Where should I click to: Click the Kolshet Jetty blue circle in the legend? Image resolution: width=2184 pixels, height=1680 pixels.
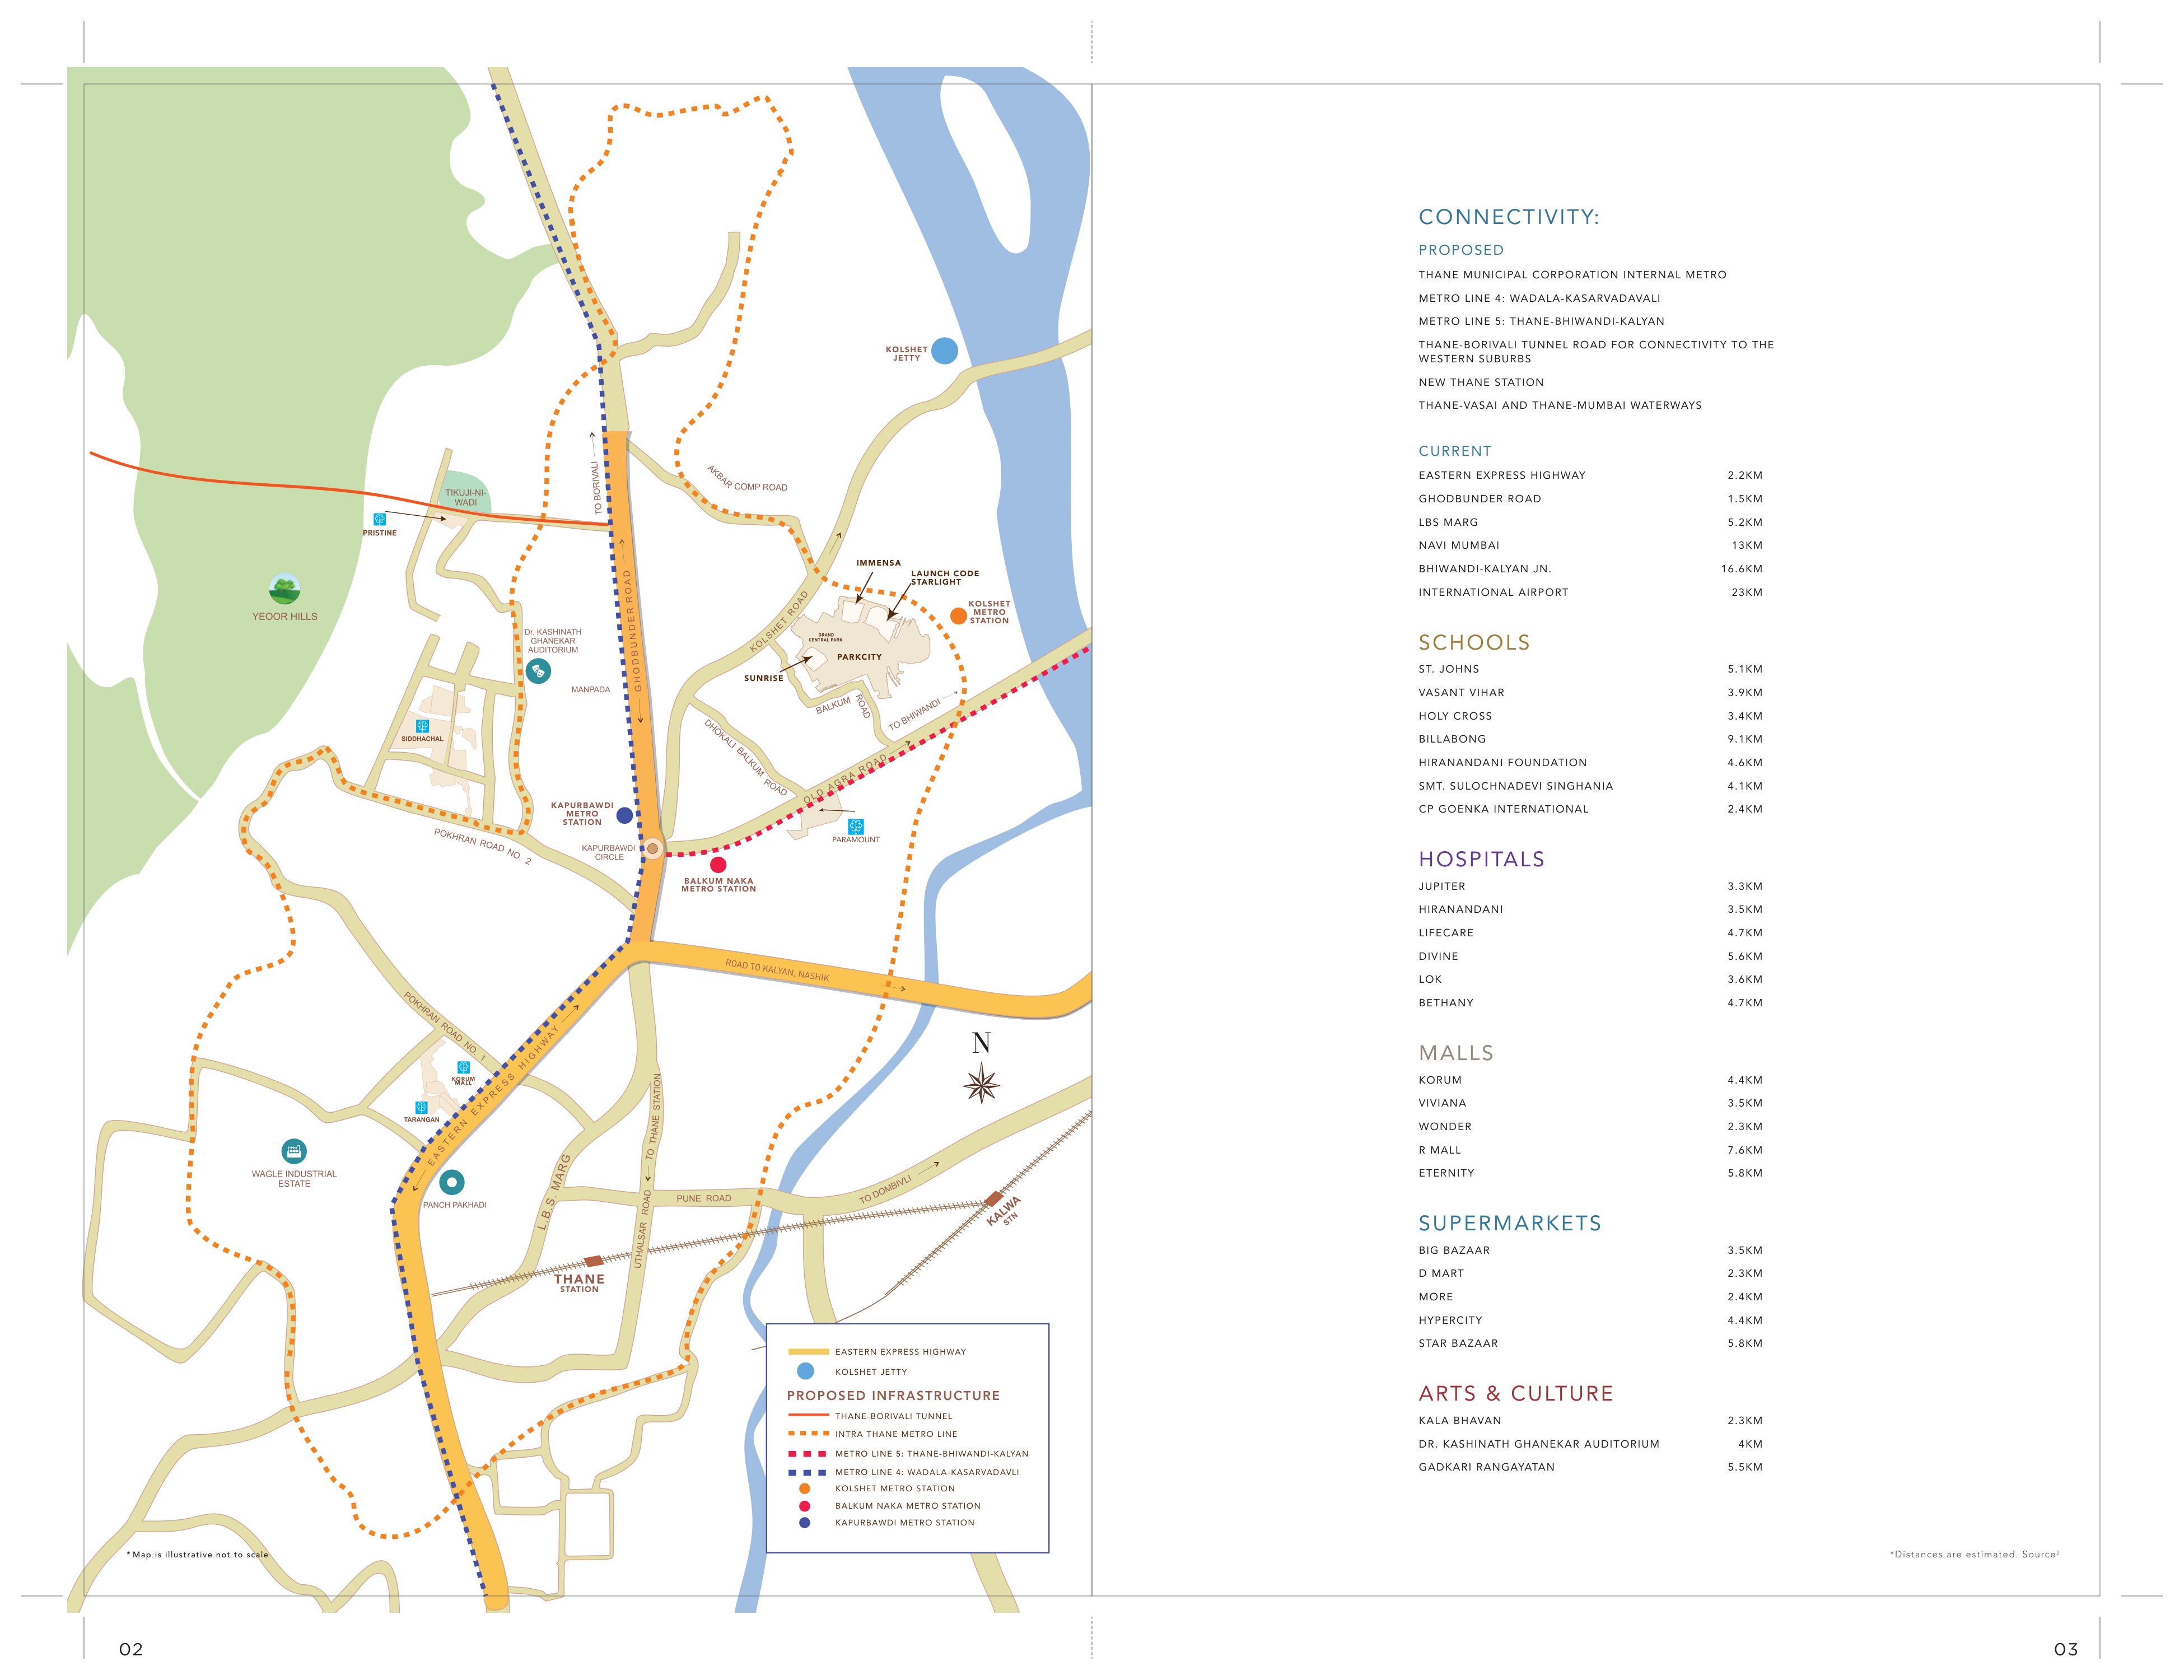coord(805,1372)
